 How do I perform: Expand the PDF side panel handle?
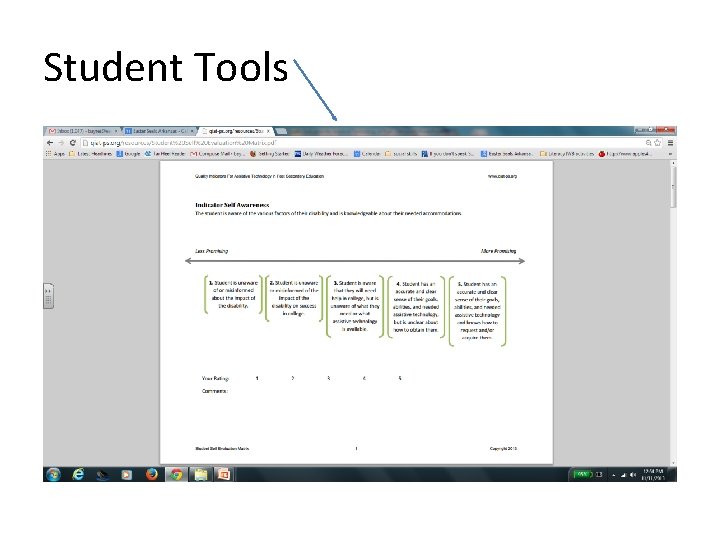click(48, 296)
